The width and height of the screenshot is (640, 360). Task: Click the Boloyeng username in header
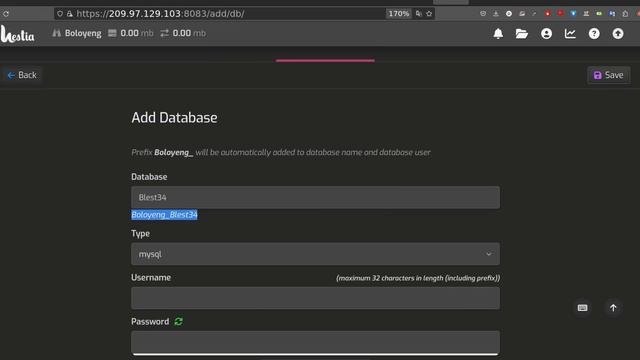point(83,33)
